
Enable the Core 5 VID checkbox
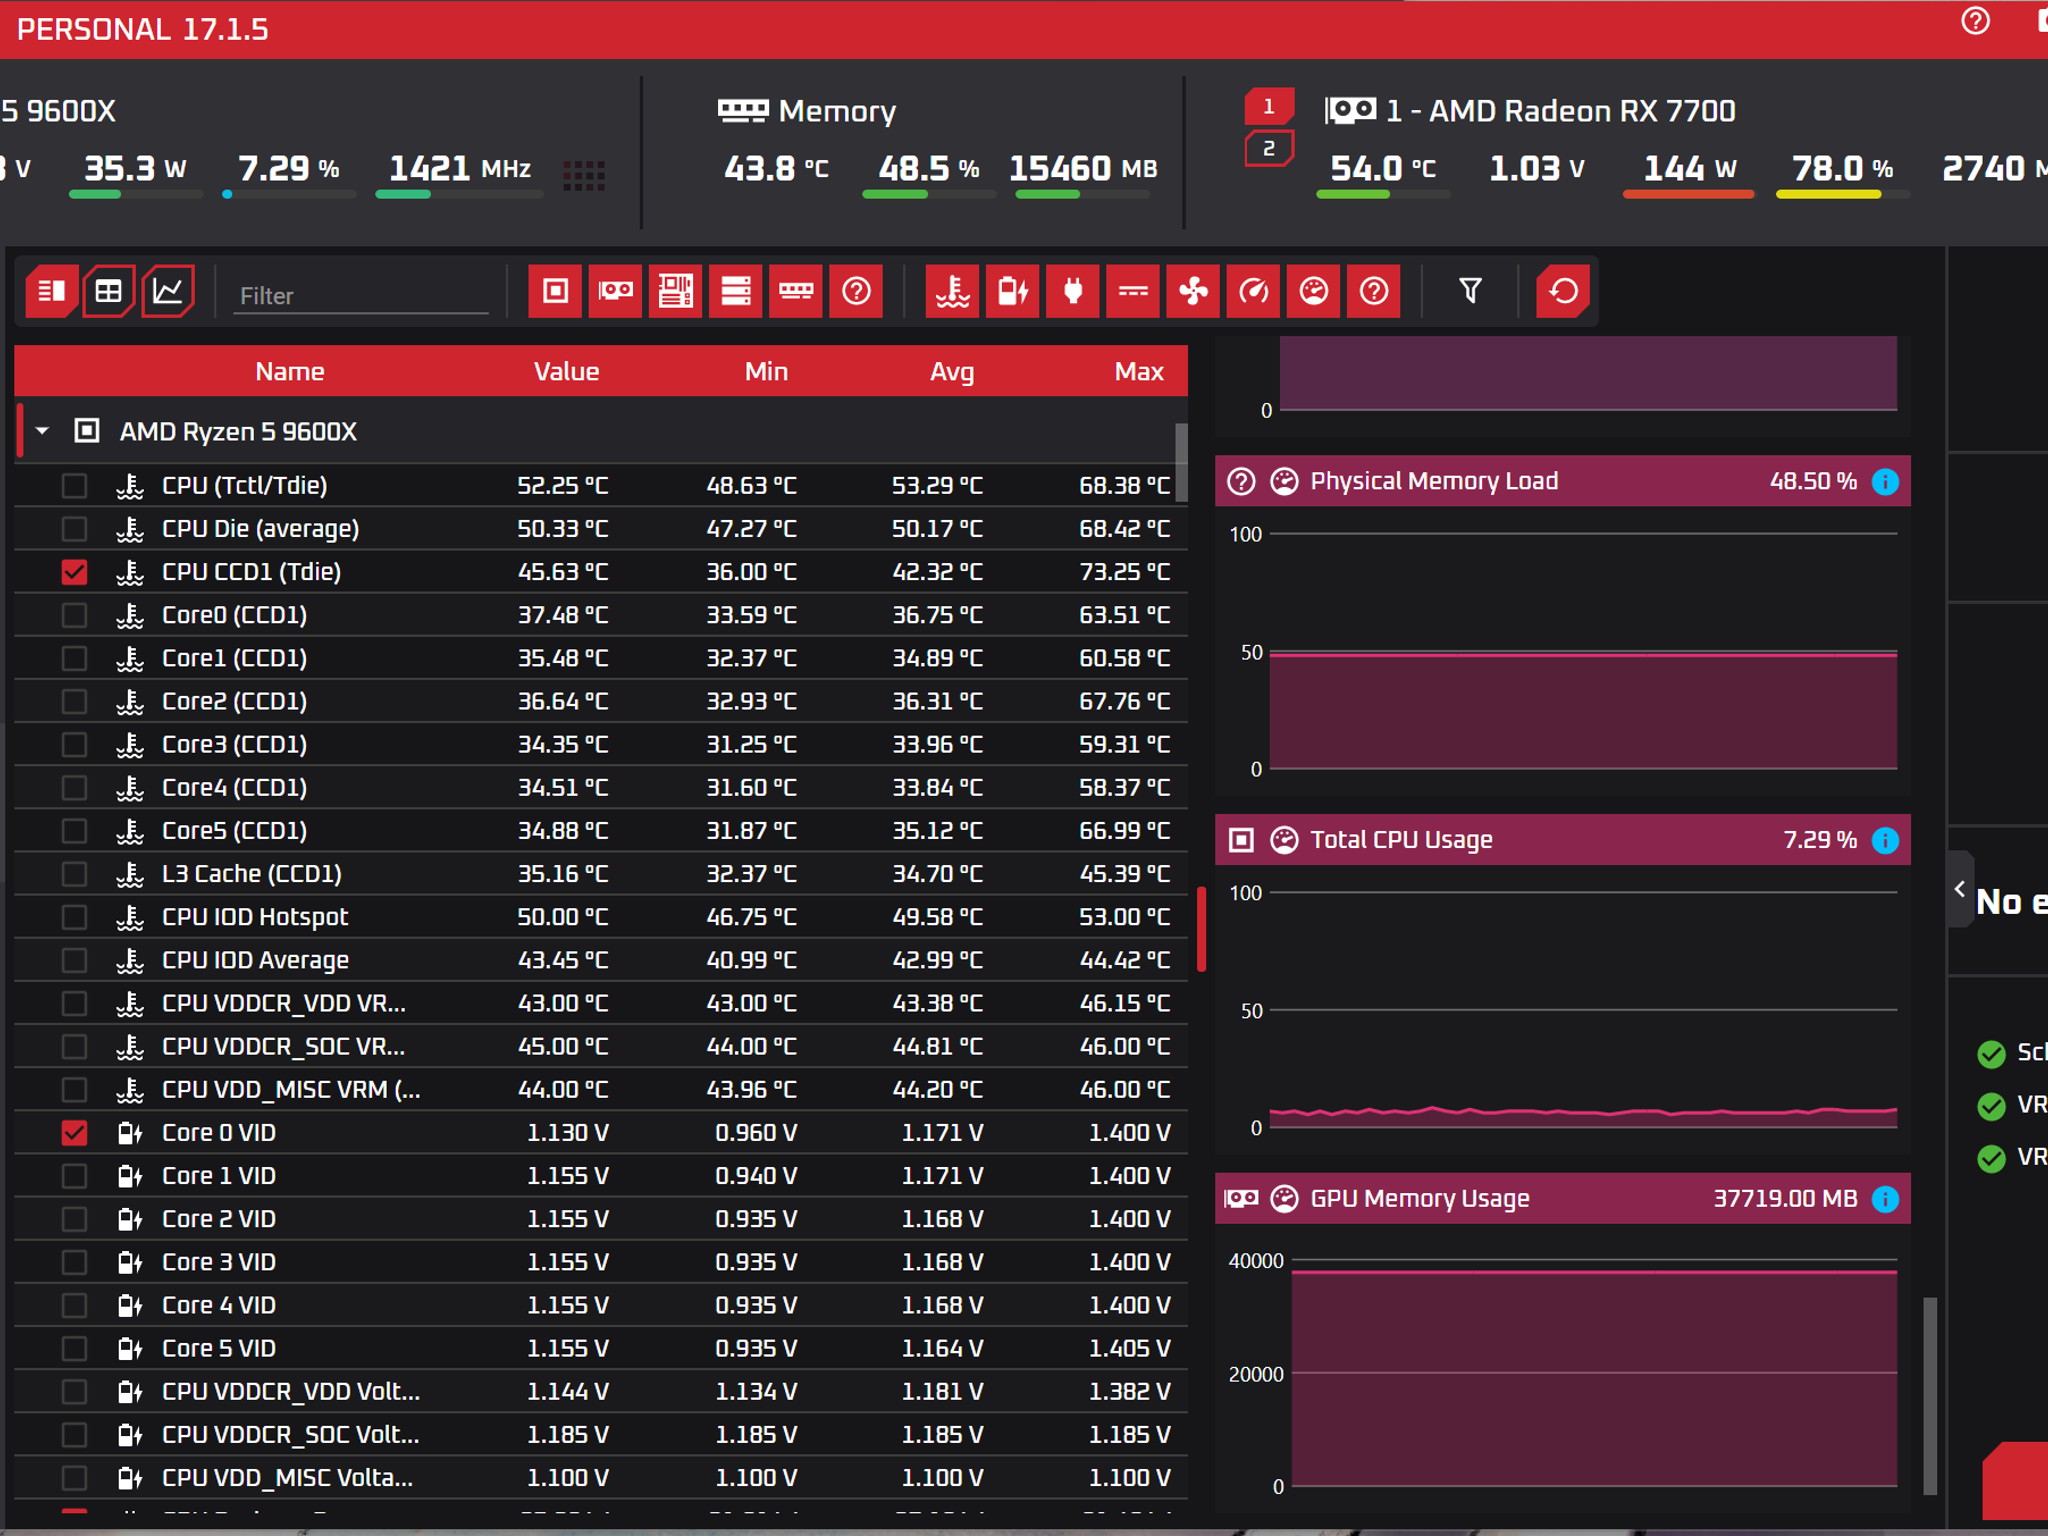[x=74, y=1349]
